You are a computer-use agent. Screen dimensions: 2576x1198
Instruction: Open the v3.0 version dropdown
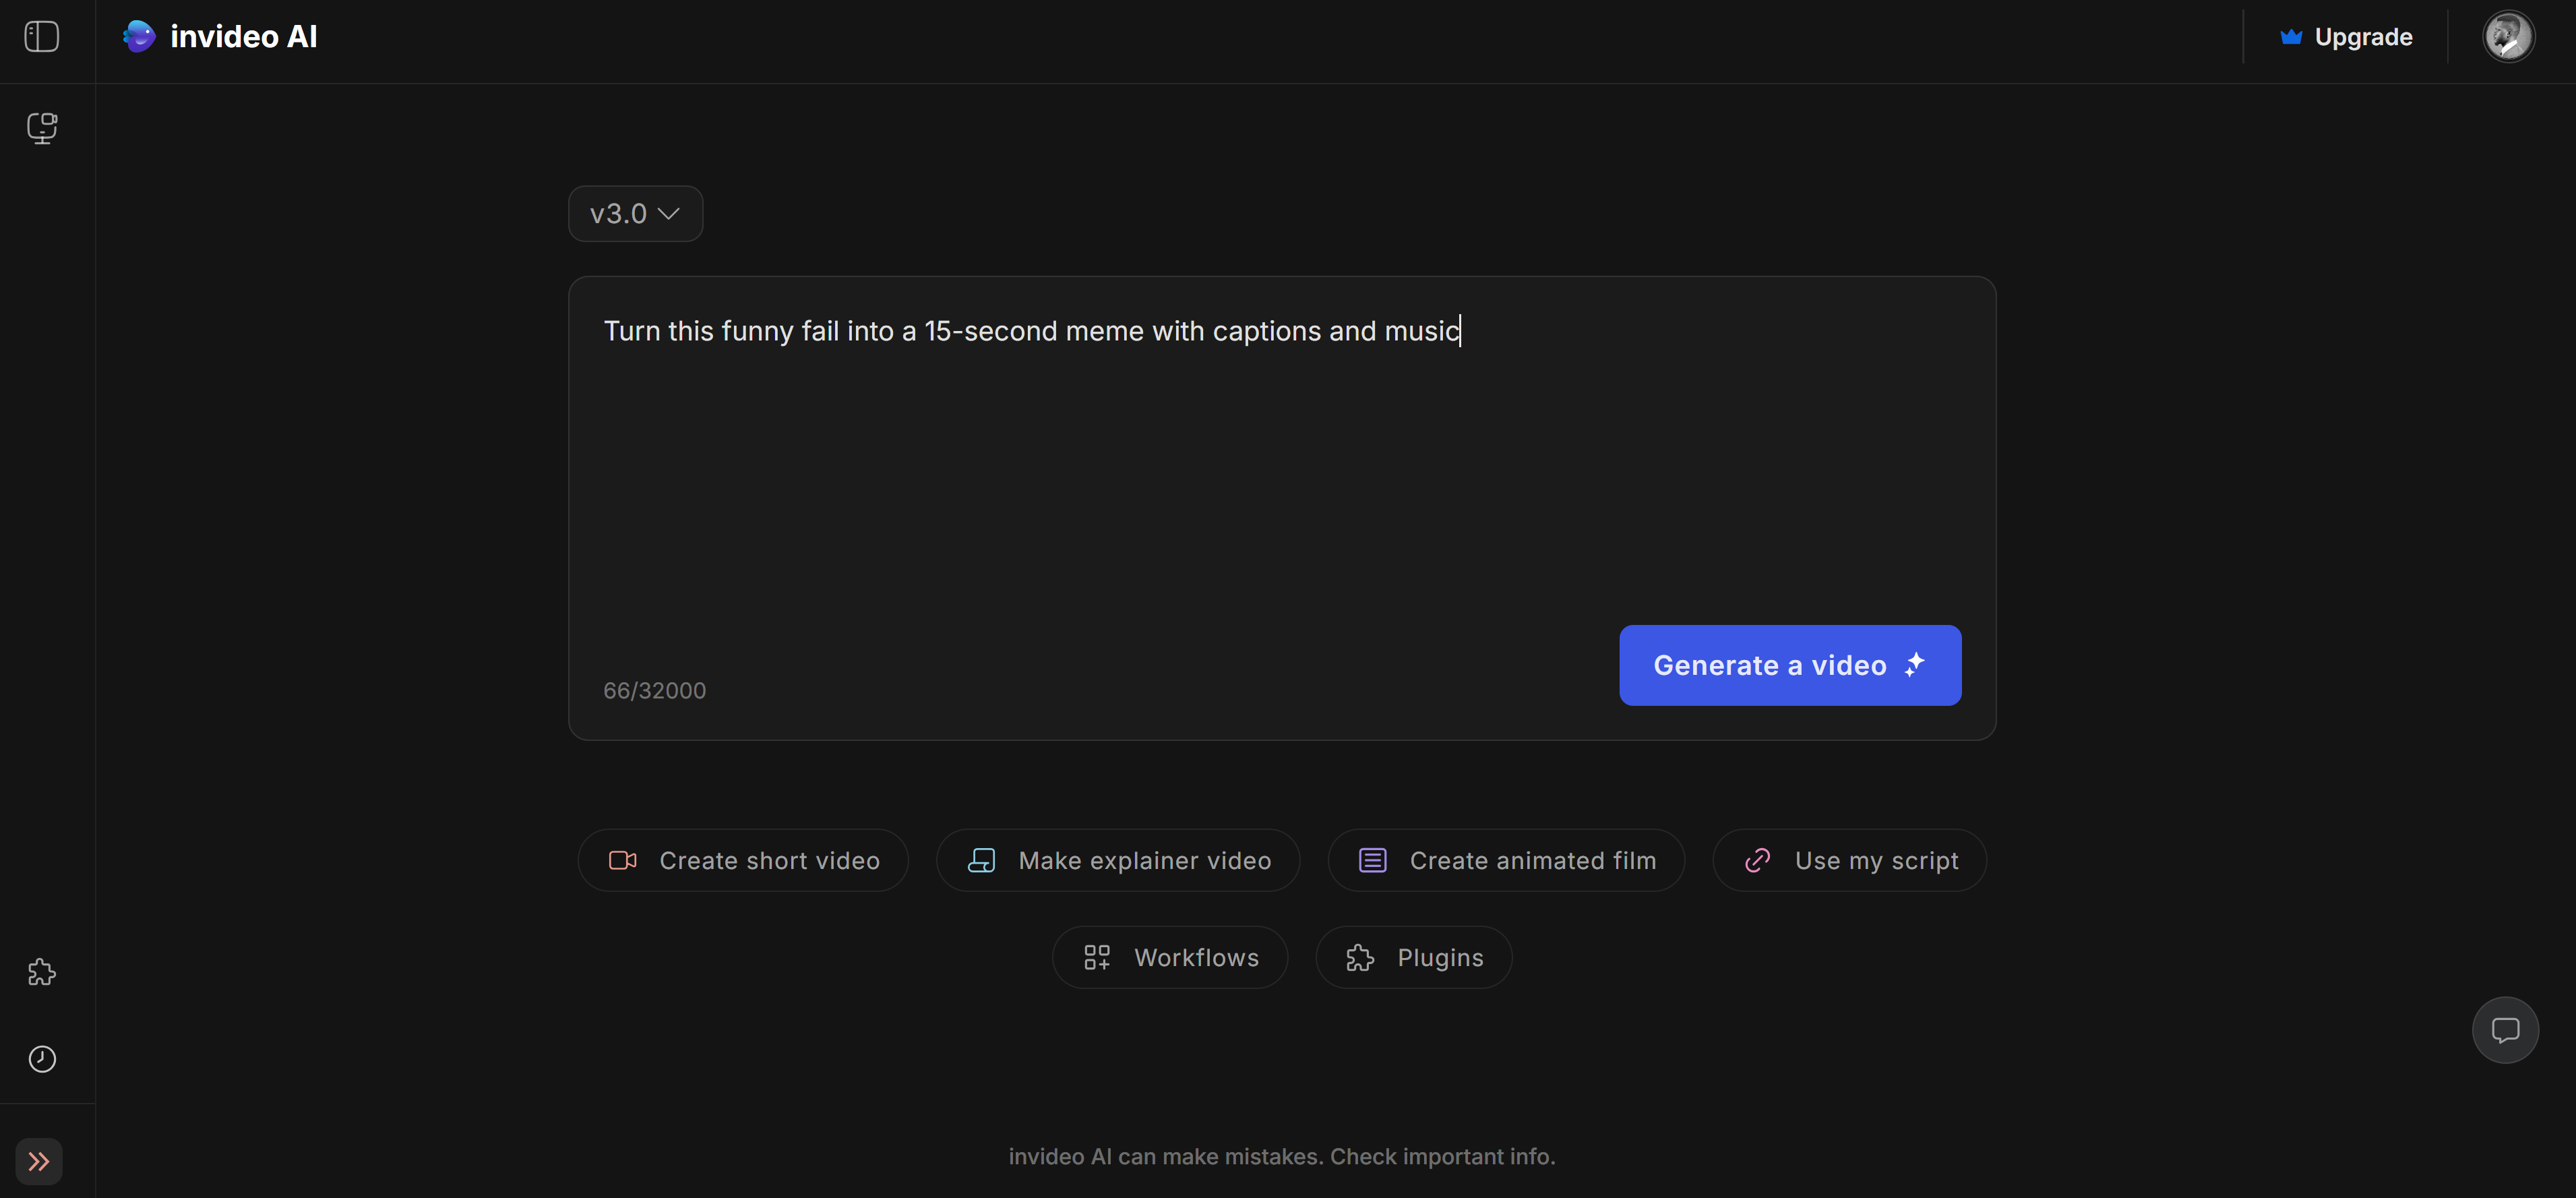tap(635, 213)
